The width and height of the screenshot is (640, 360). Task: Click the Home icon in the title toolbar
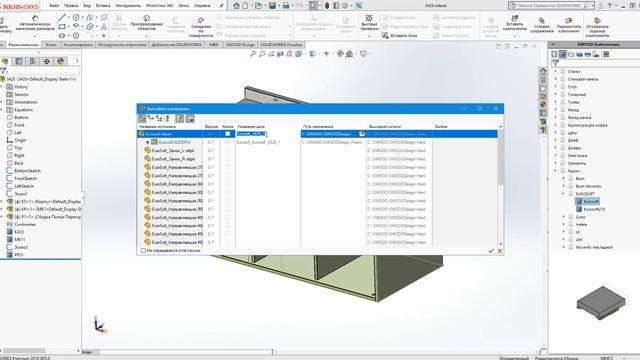click(x=236, y=6)
